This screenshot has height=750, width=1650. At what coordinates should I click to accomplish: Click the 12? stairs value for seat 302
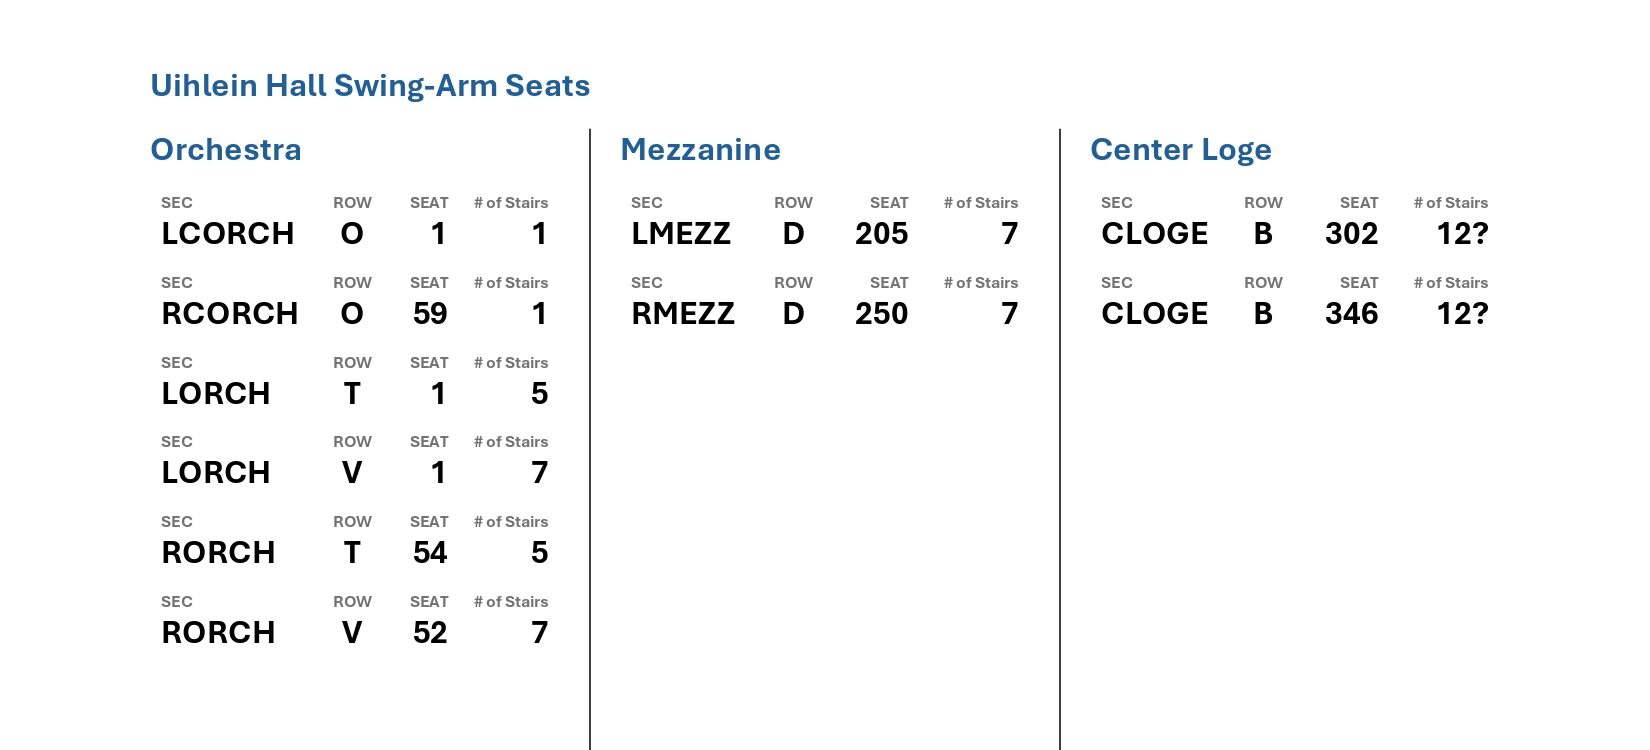point(1462,234)
